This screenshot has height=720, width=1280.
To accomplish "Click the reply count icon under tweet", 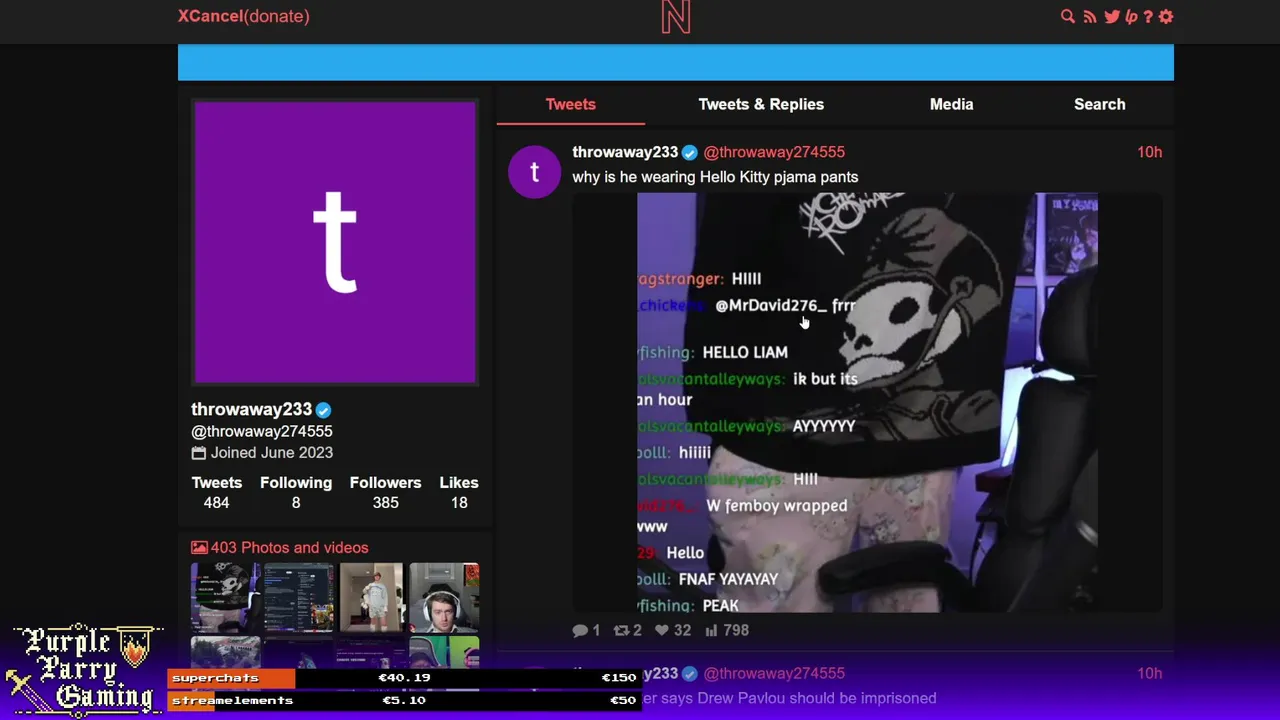I will coord(580,630).
